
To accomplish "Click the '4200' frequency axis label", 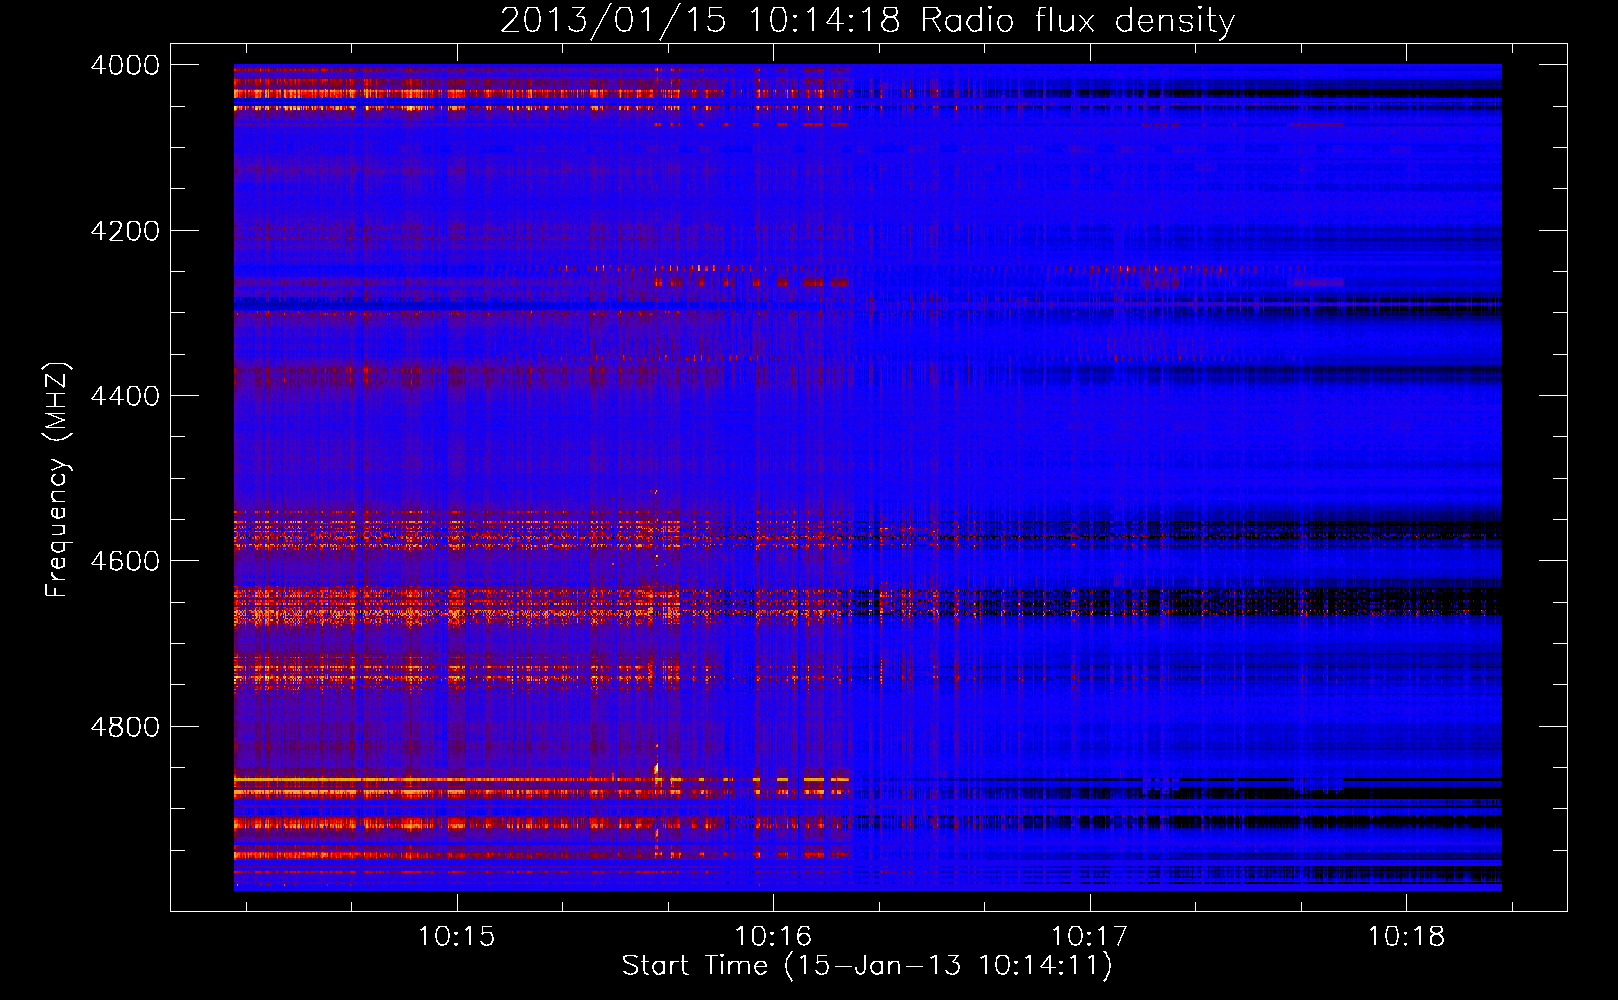I will tap(125, 231).
